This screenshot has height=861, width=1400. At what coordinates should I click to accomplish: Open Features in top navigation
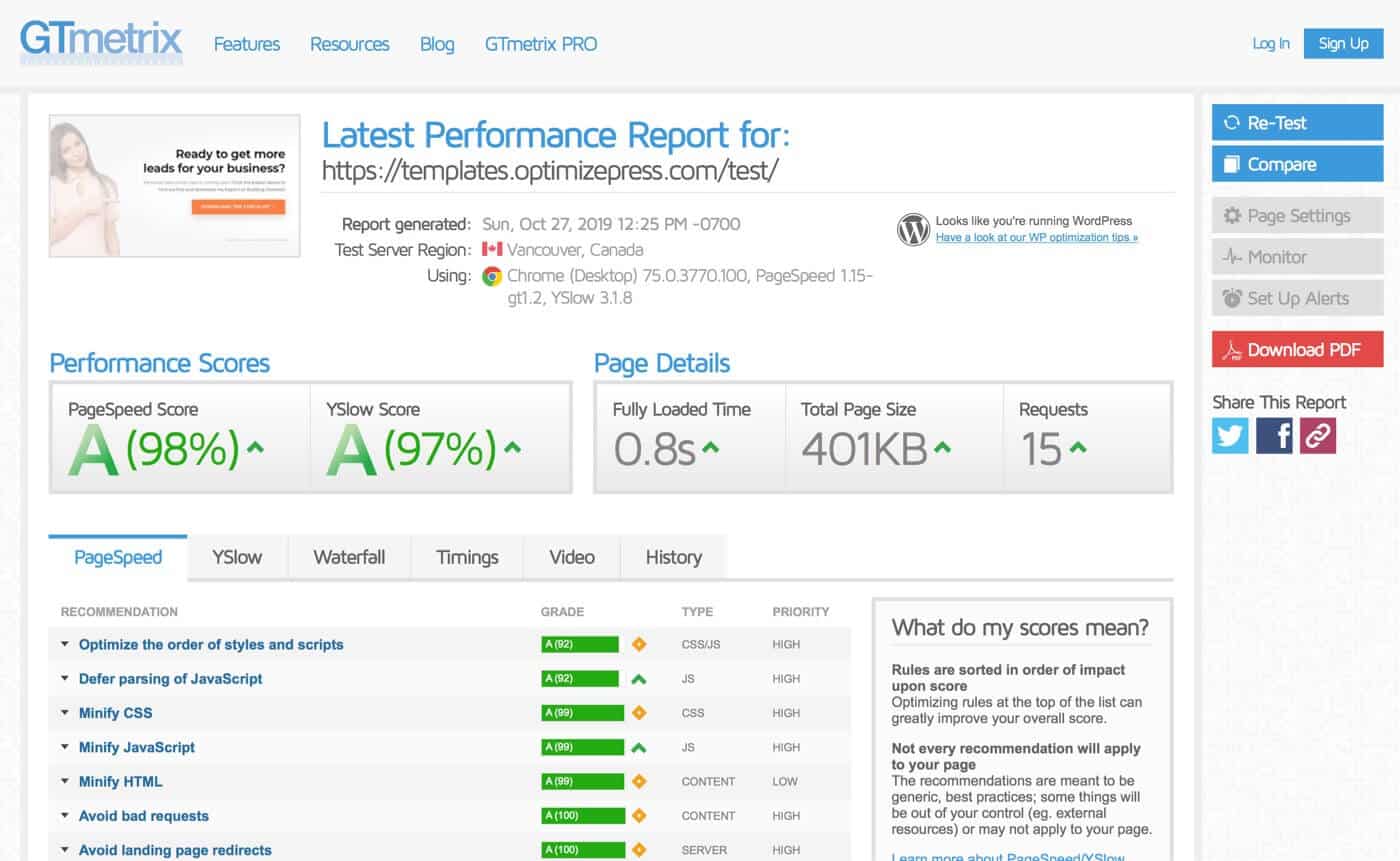click(x=247, y=44)
